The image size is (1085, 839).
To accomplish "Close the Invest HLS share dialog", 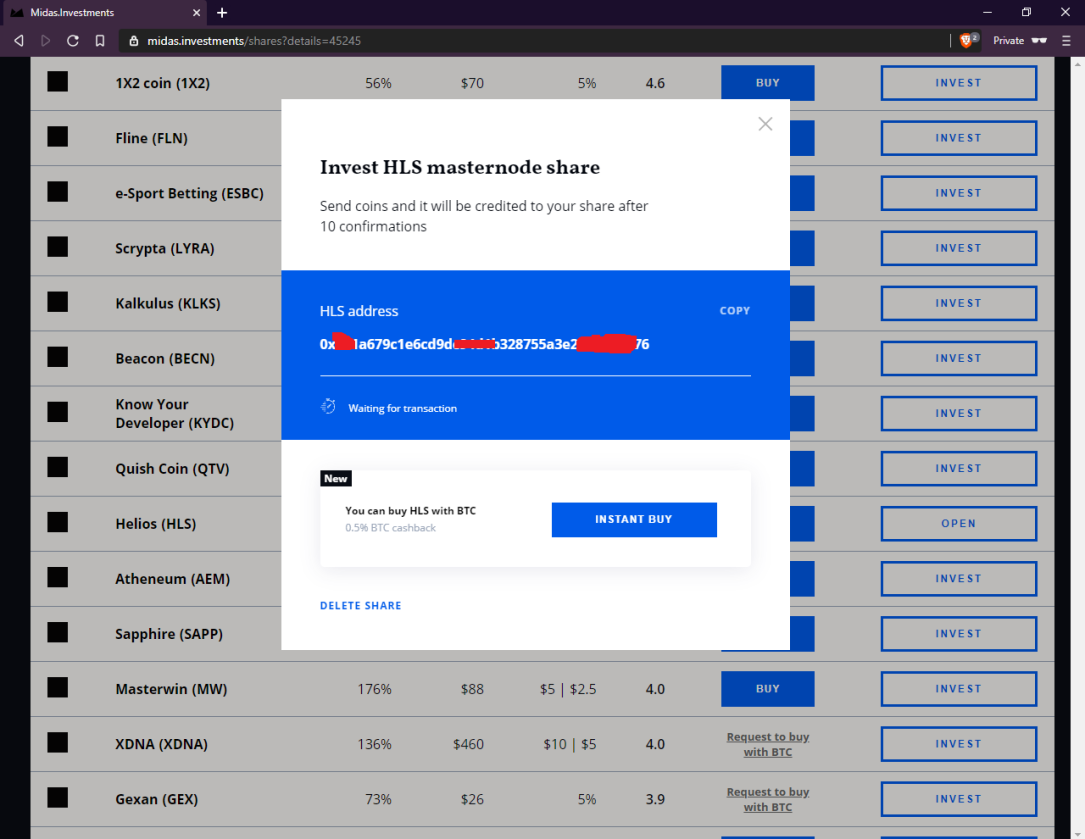I will tap(765, 124).
